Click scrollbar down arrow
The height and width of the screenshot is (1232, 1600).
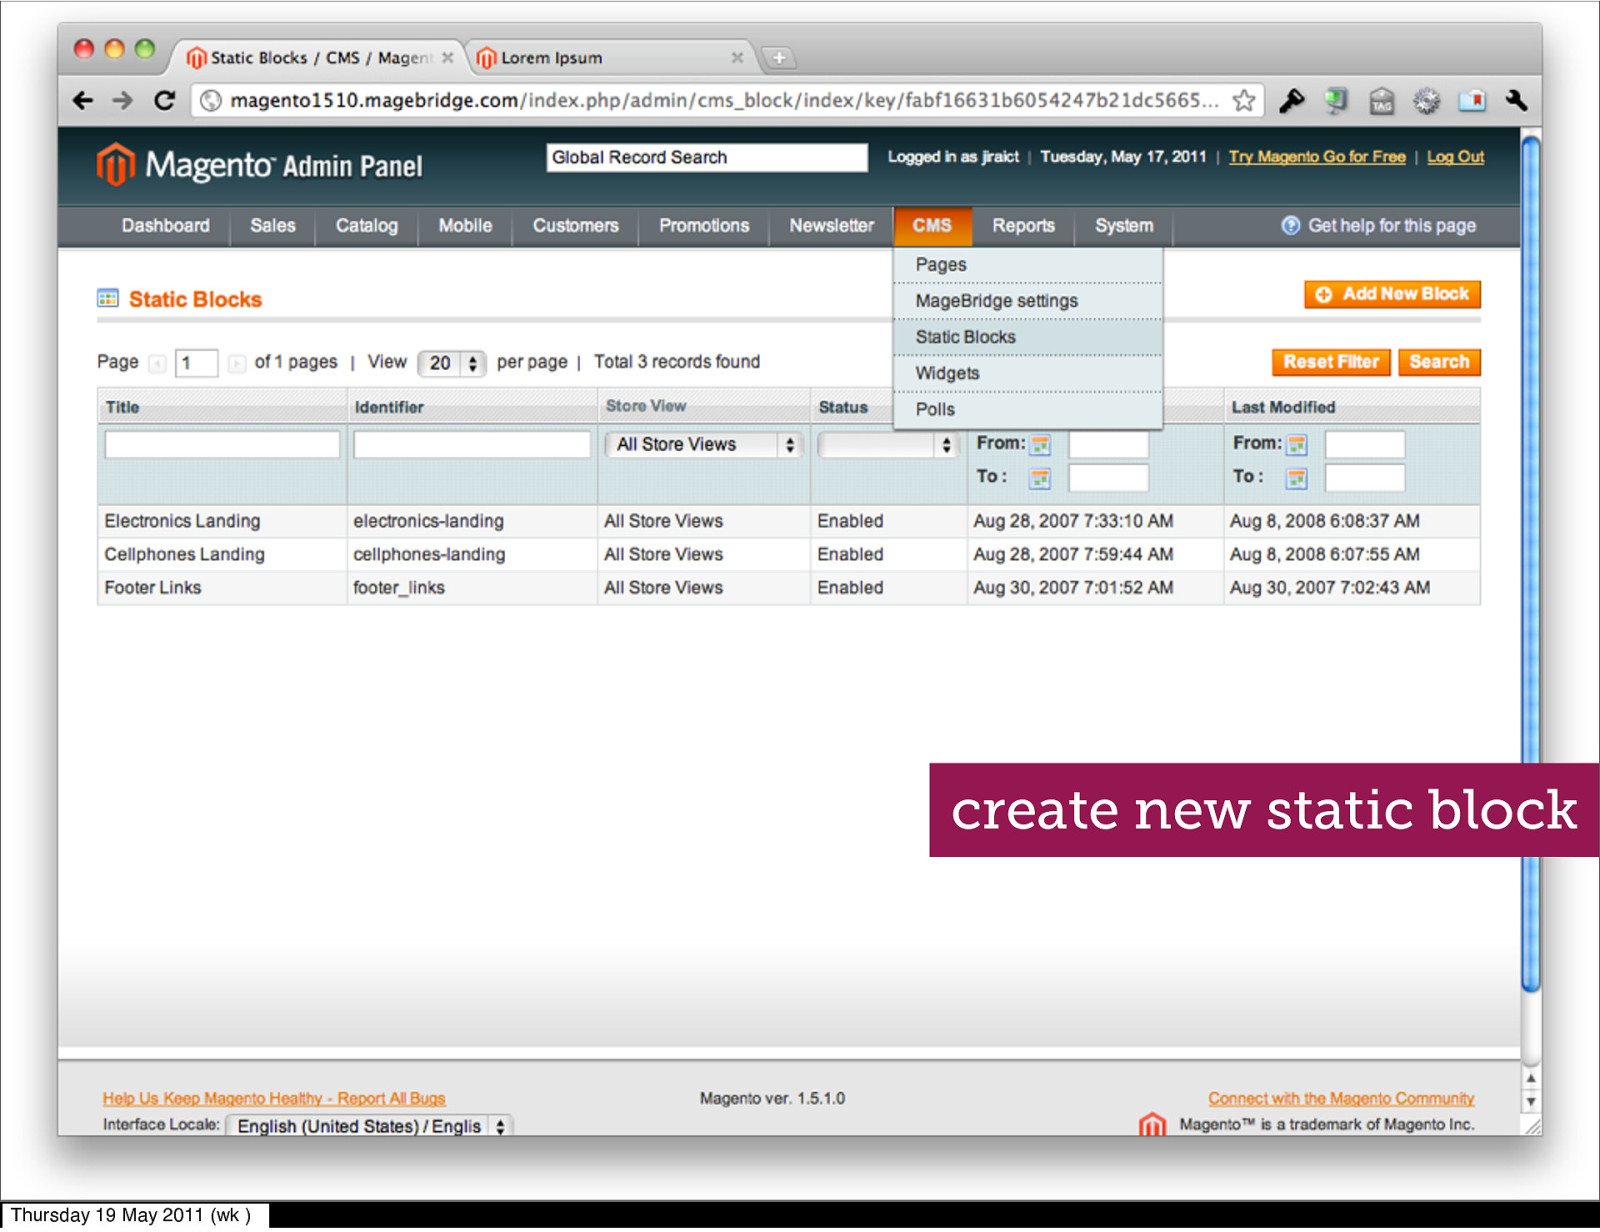tap(1530, 1102)
